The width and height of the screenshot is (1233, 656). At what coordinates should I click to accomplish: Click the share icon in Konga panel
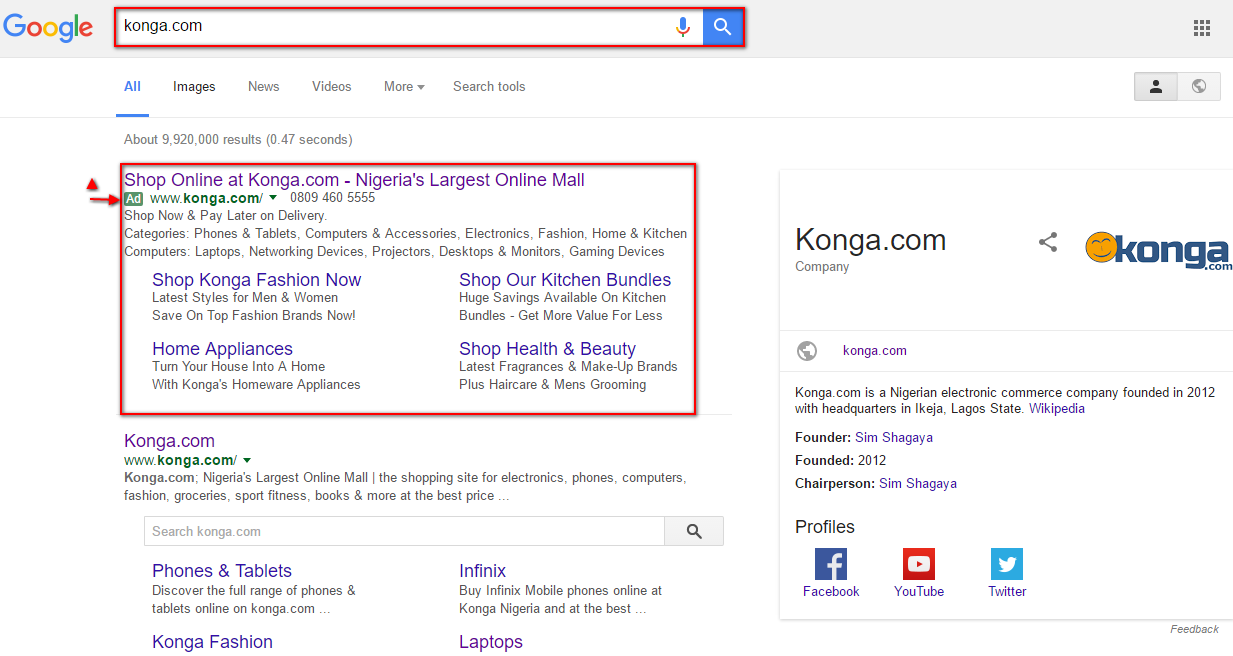(1048, 242)
